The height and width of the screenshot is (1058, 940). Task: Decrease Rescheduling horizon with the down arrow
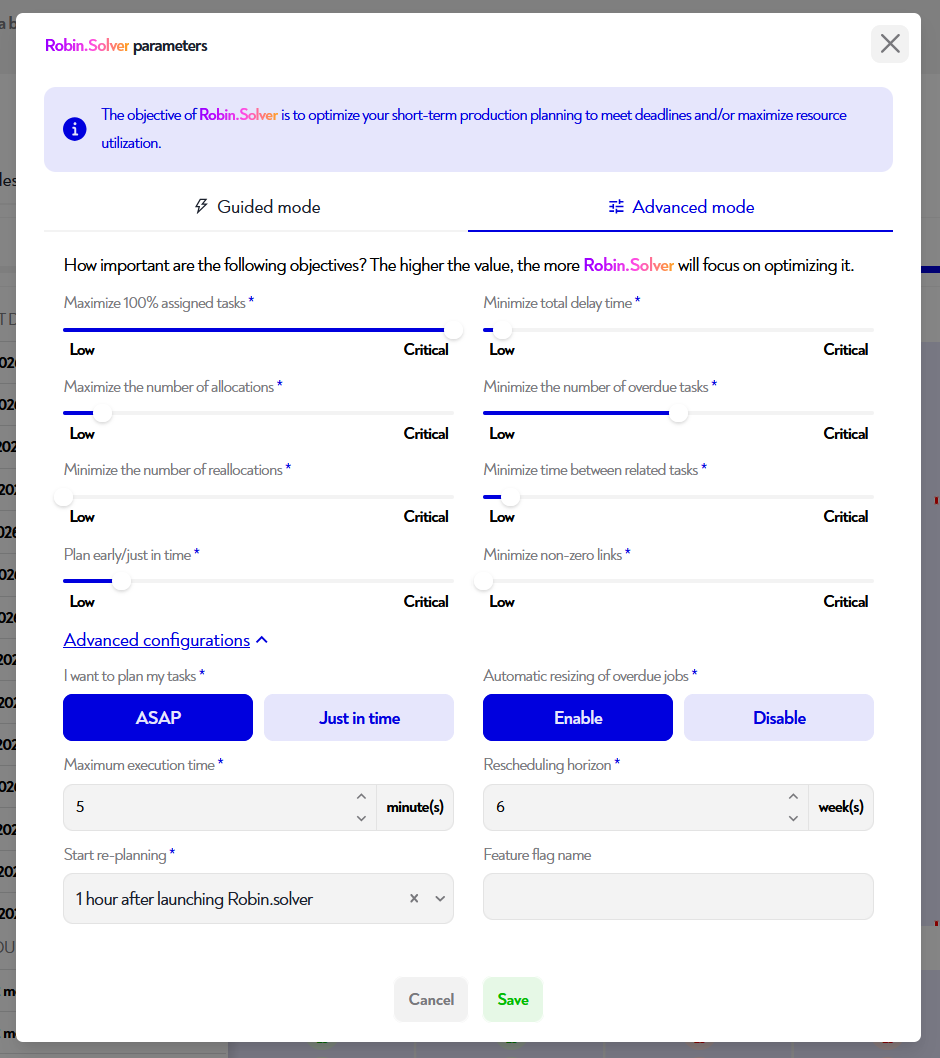793,817
